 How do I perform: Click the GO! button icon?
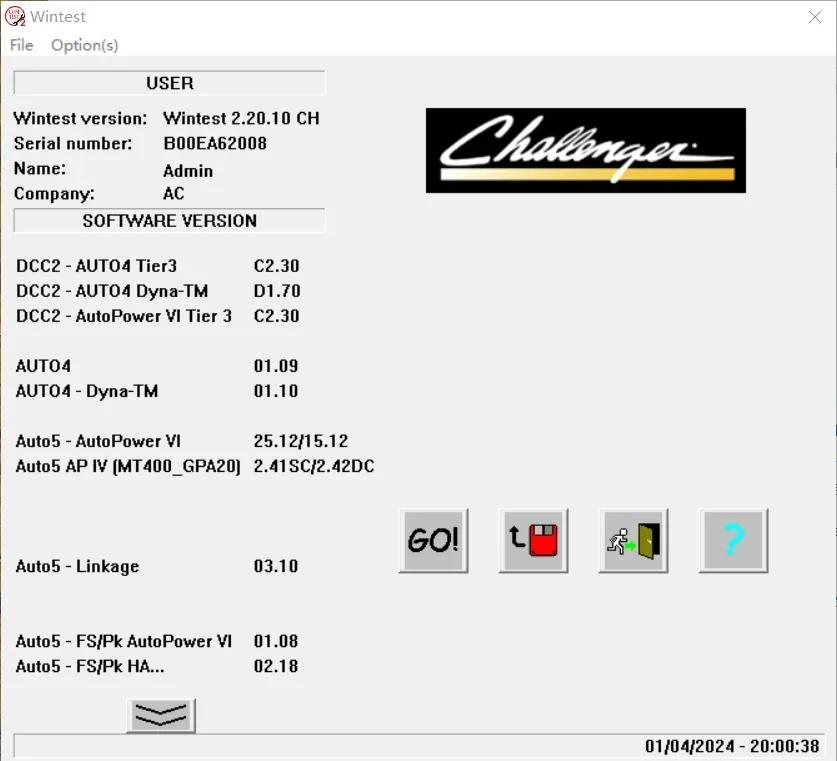433,540
